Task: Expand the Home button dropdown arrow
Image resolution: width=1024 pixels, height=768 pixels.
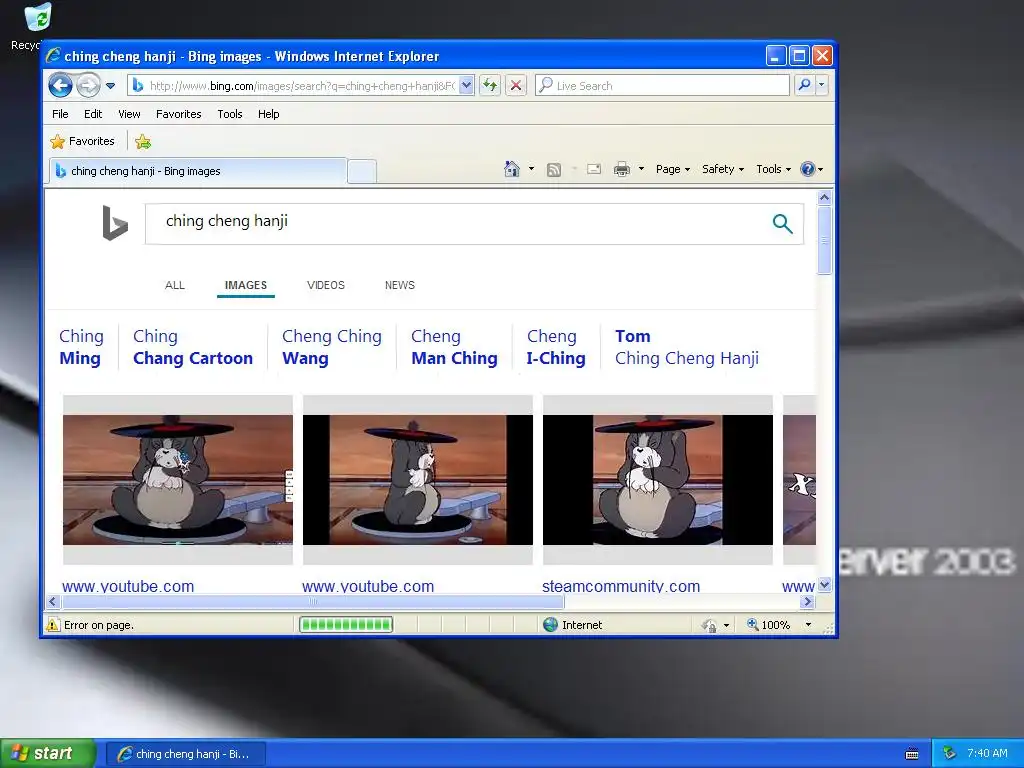Action: point(532,169)
